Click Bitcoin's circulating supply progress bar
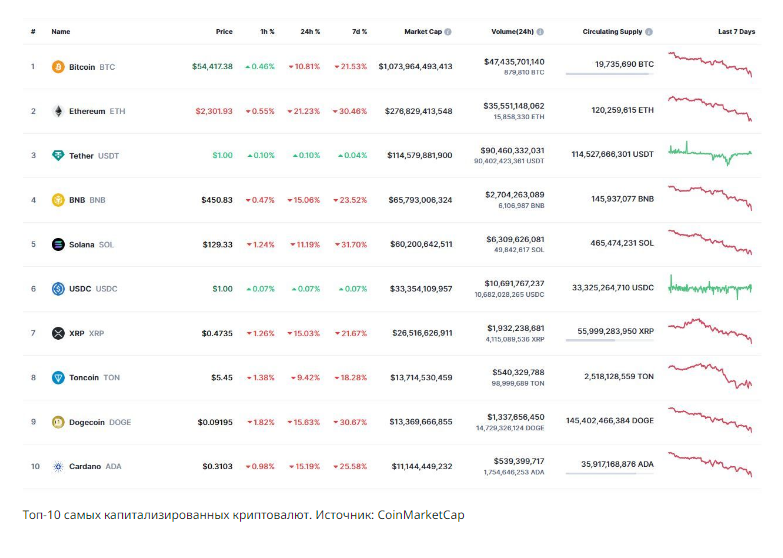783x558 pixels. [610, 74]
